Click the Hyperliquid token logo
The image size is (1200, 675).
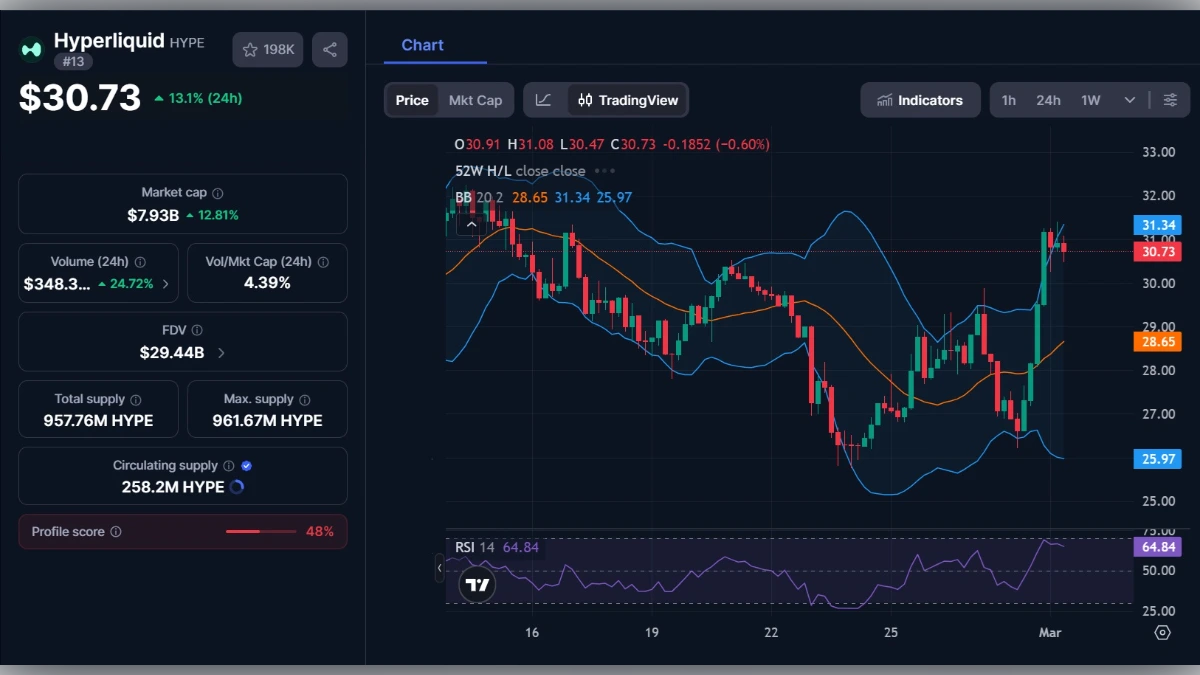click(30, 49)
